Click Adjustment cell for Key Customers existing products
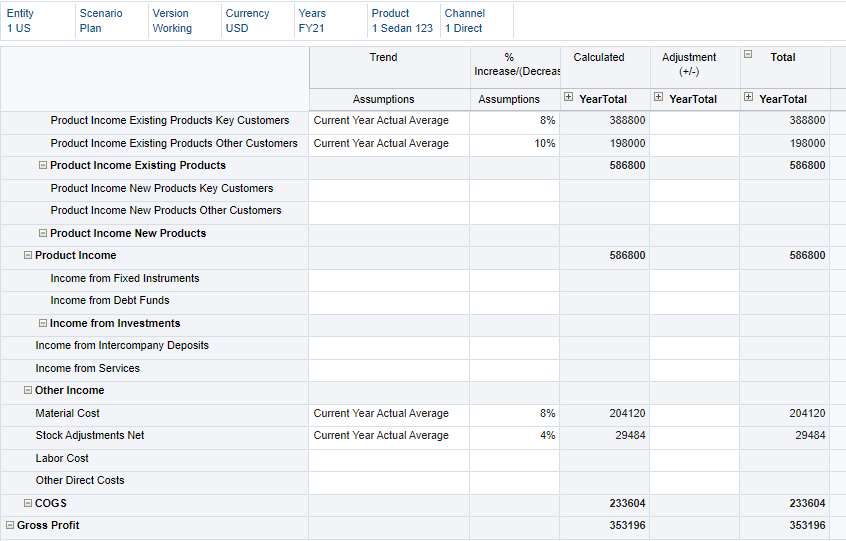 [x=694, y=121]
